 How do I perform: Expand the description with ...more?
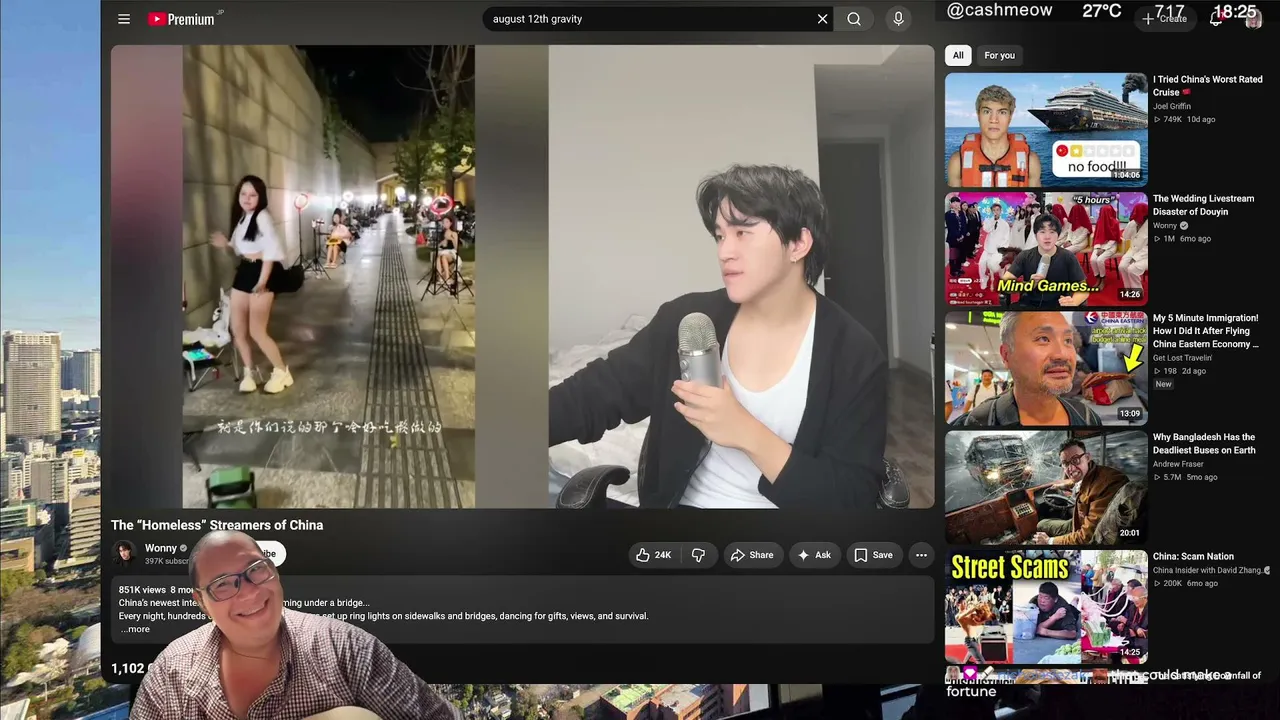click(135, 629)
